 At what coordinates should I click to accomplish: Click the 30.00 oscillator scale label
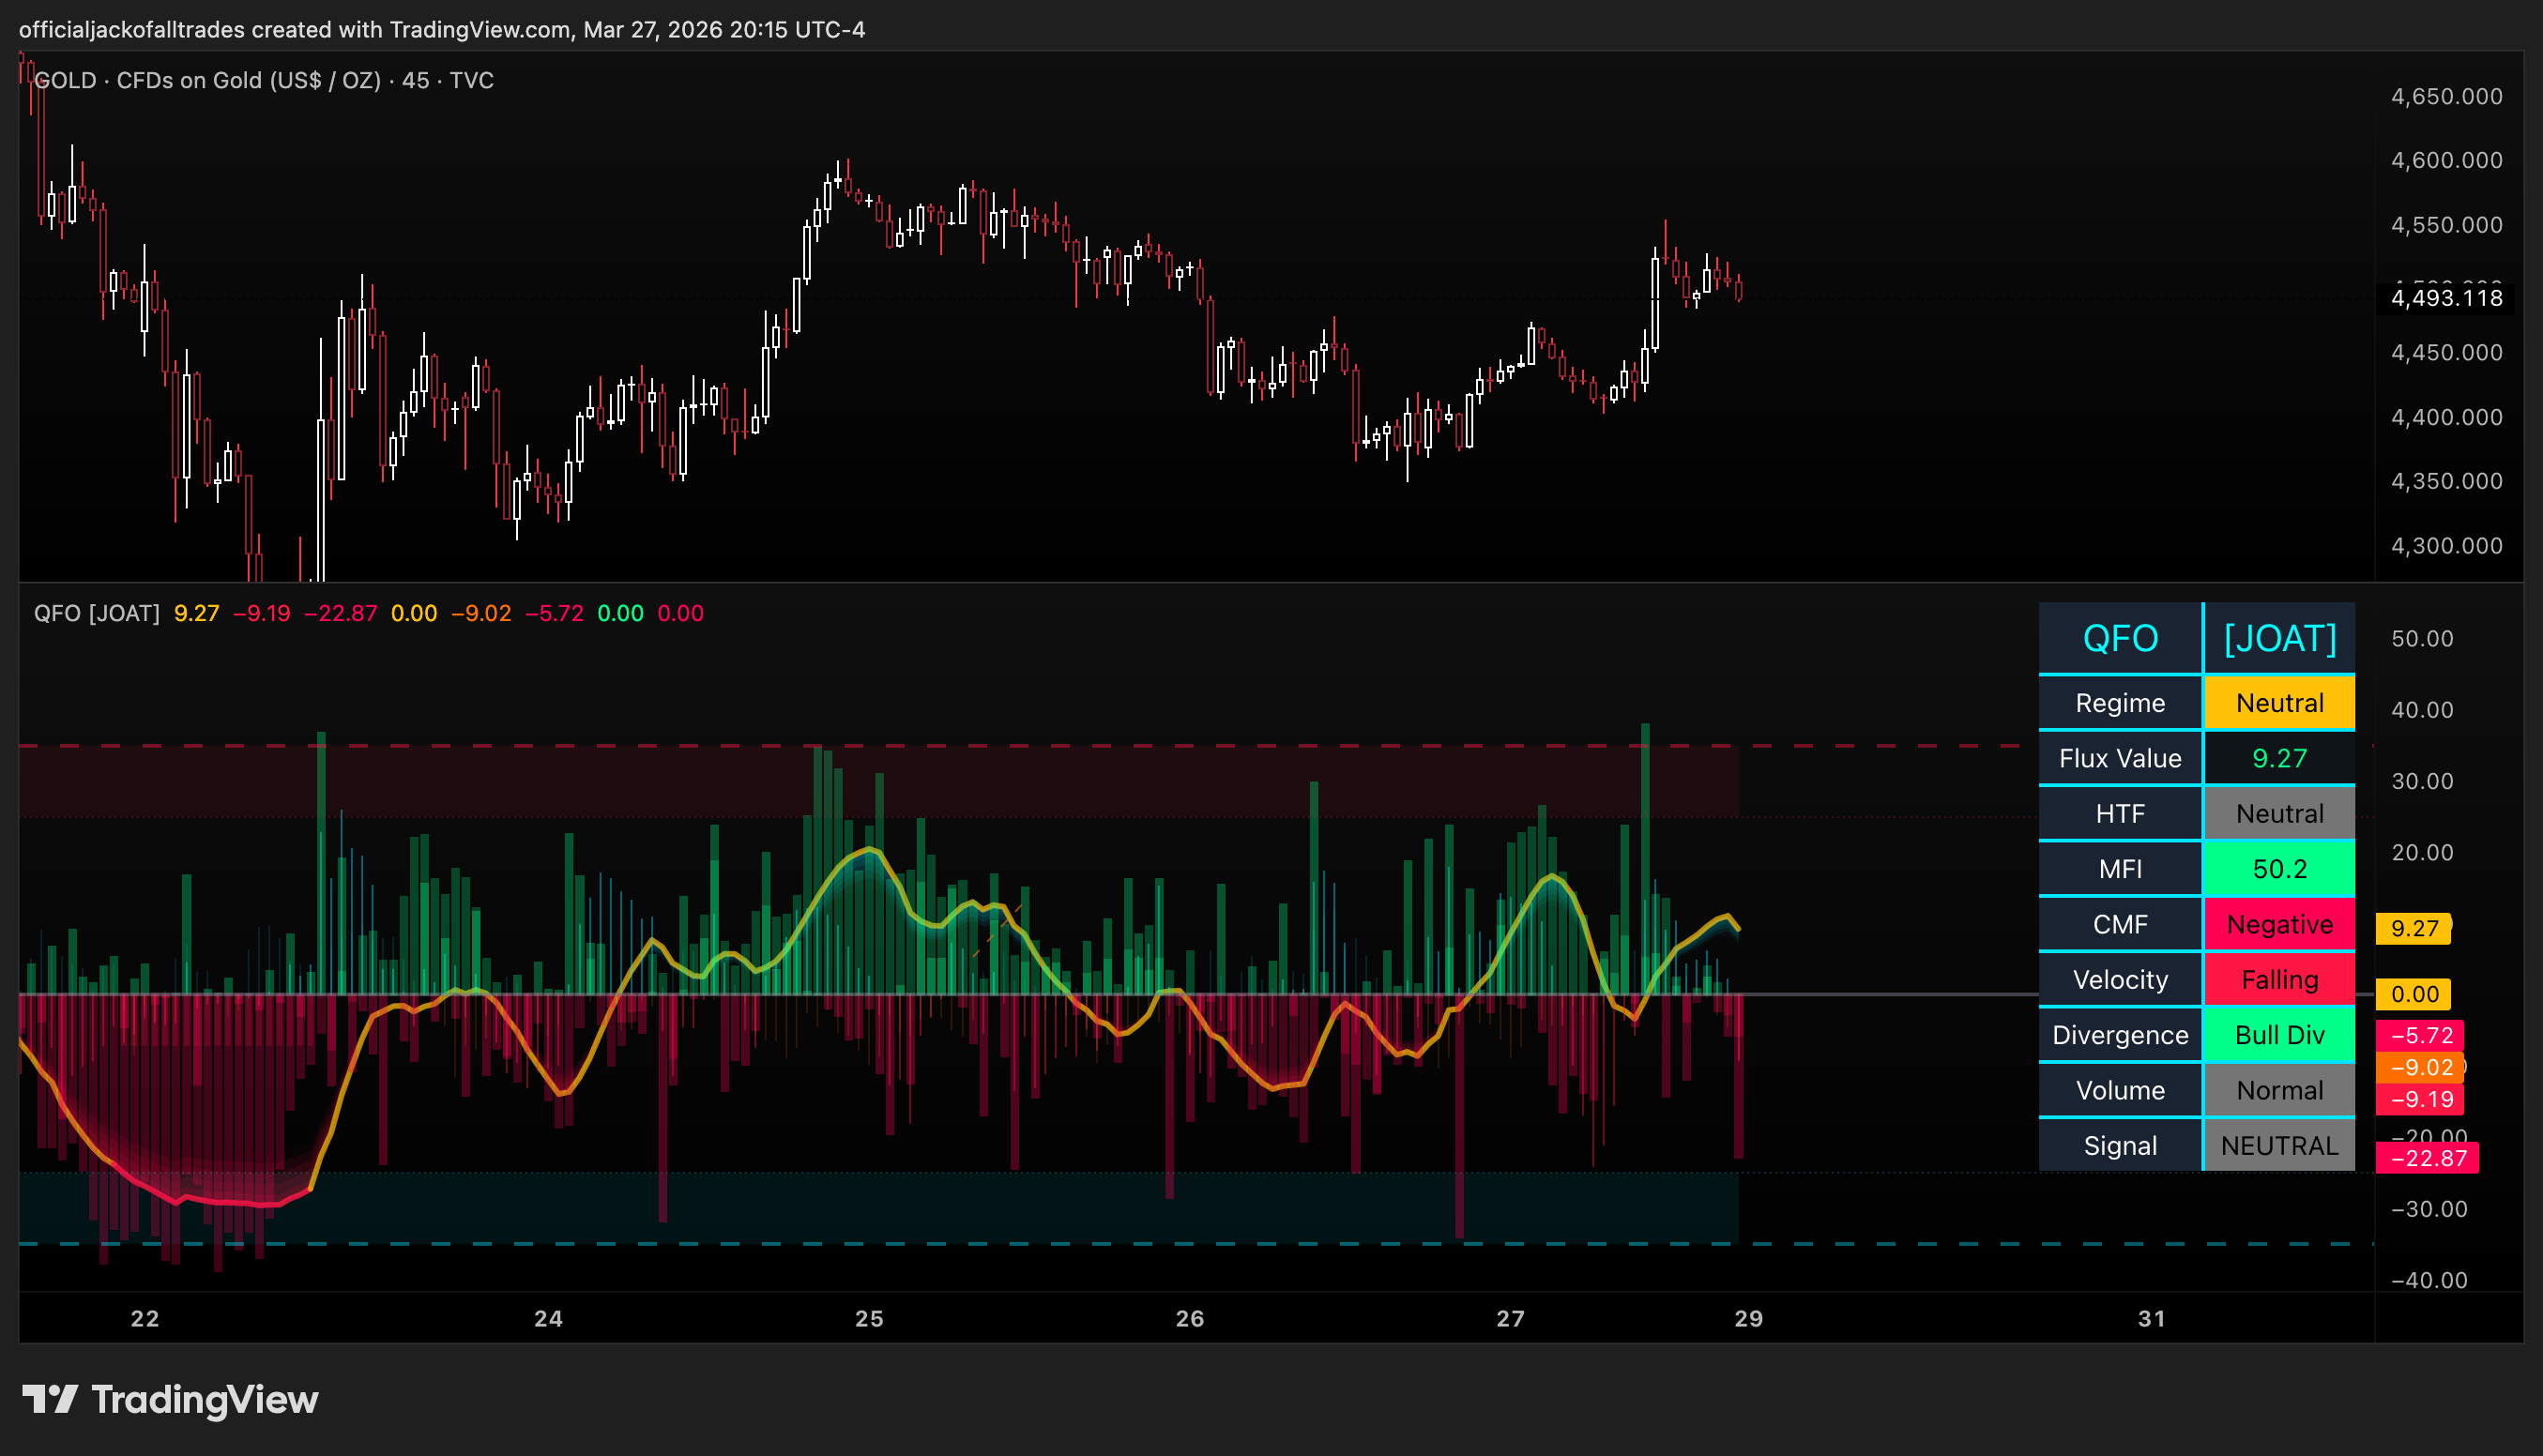pos(2422,781)
